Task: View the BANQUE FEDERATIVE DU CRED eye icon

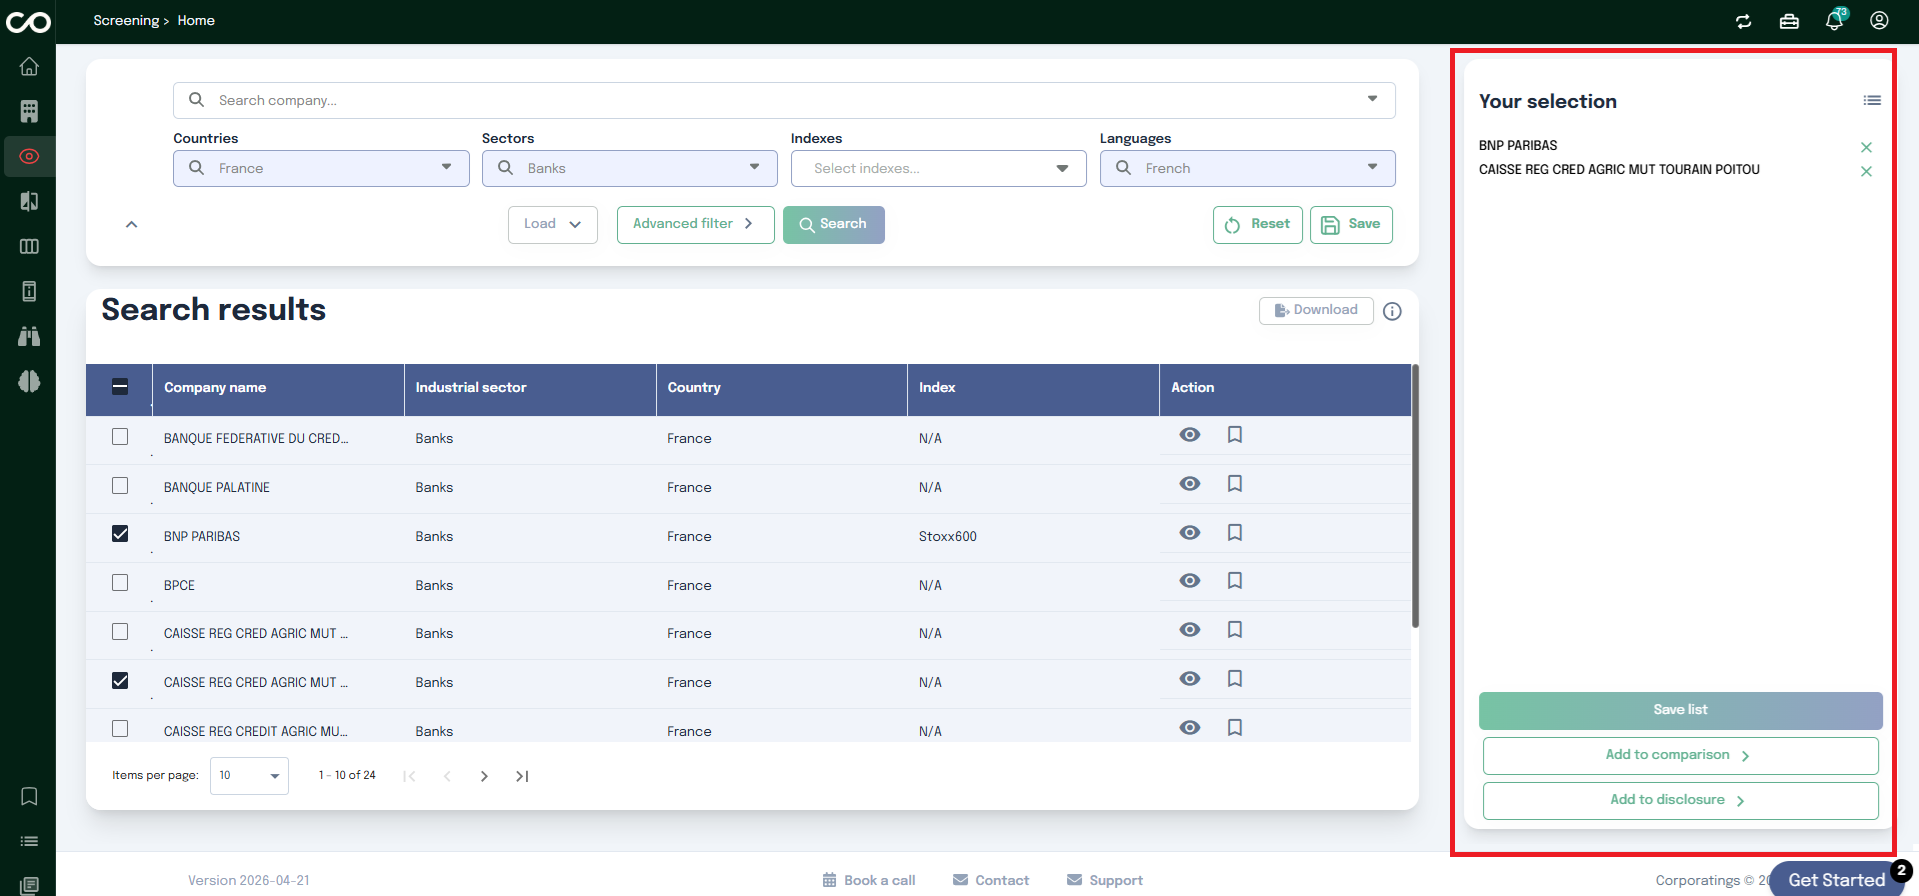Action: [x=1189, y=435]
